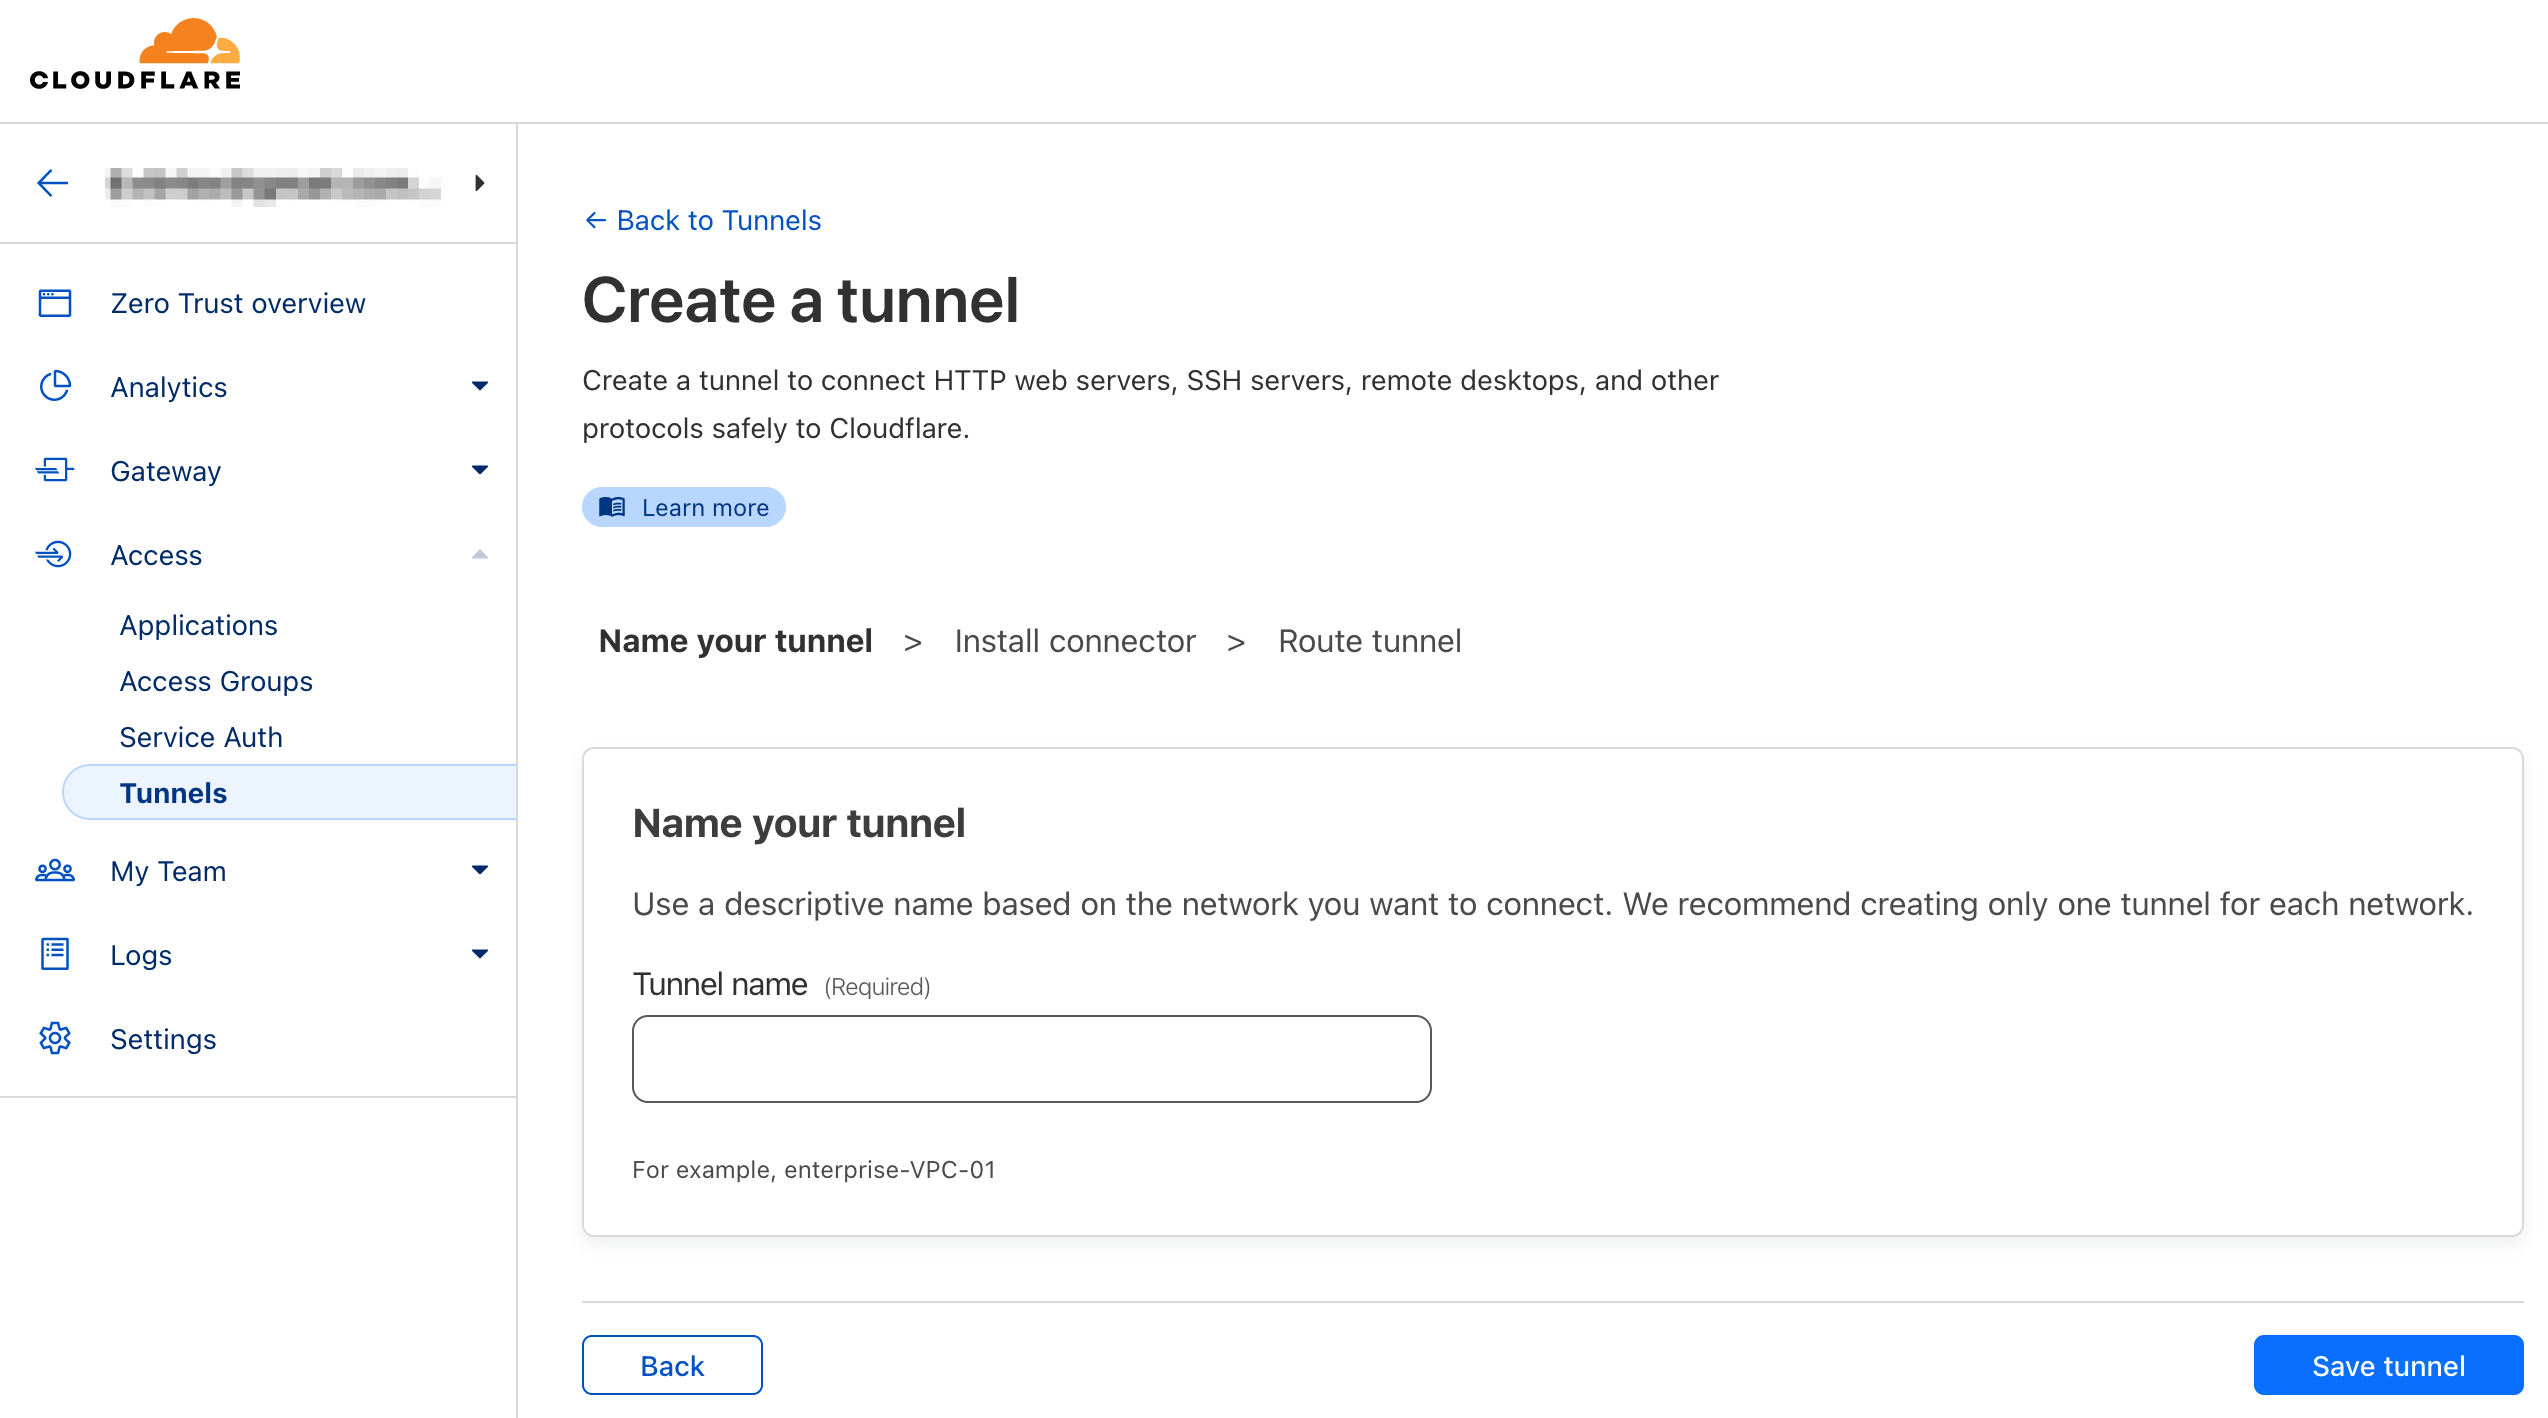Click the back arrow beside account name
Viewport: 2548px width, 1418px height.
tap(52, 183)
